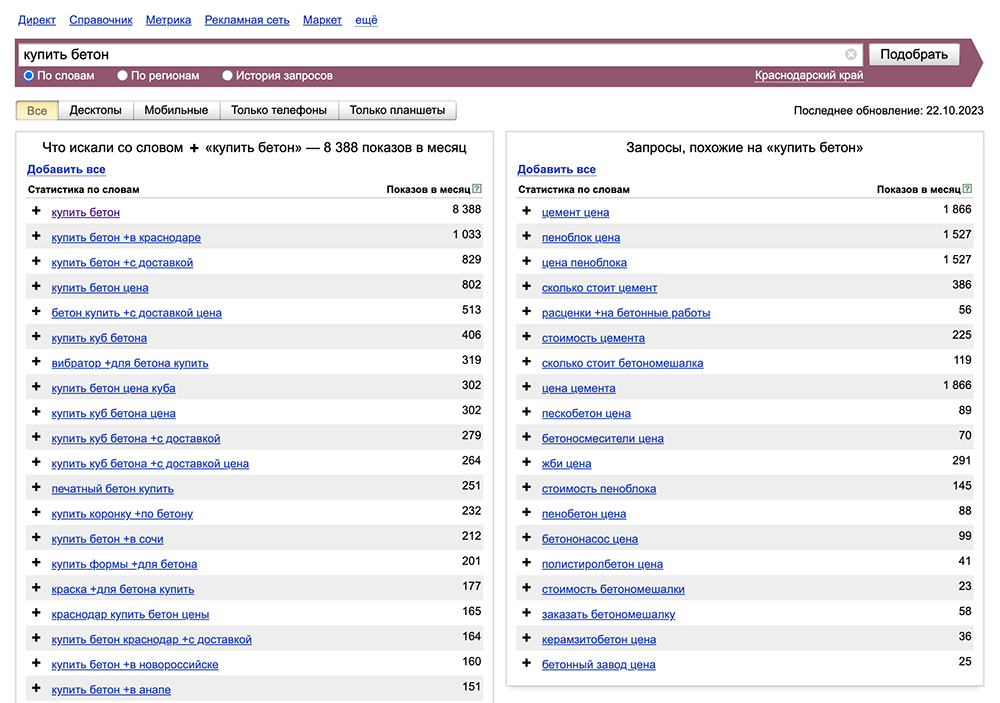This screenshot has width=1000, height=703.
Task: Choose the 'История запросов' radio option
Action: 228,75
